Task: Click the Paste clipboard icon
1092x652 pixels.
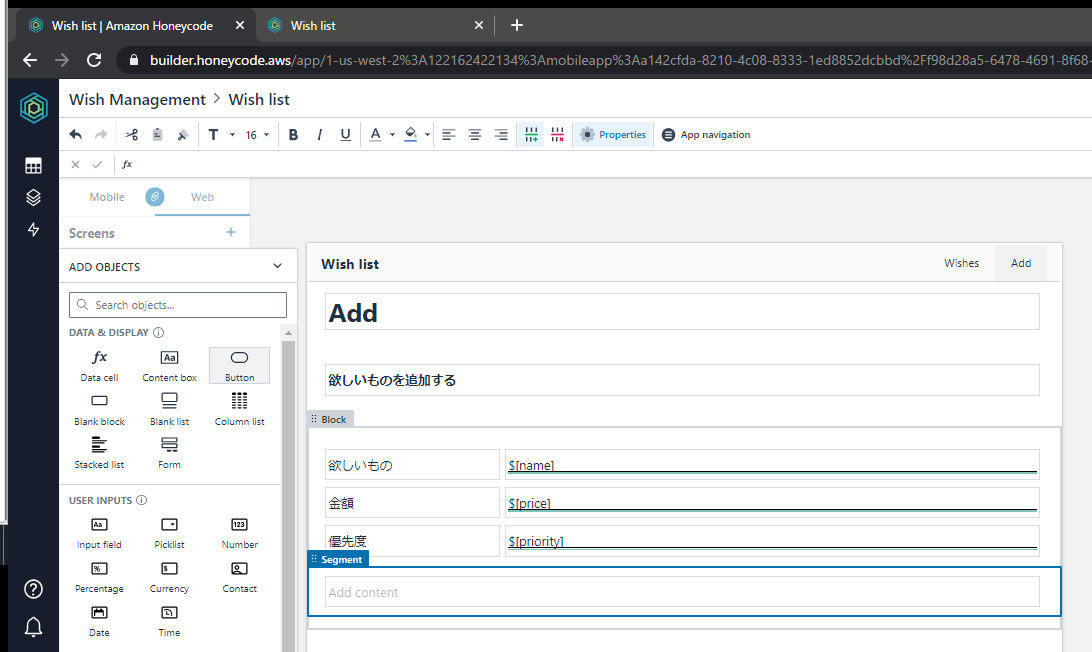Action: pos(157,134)
